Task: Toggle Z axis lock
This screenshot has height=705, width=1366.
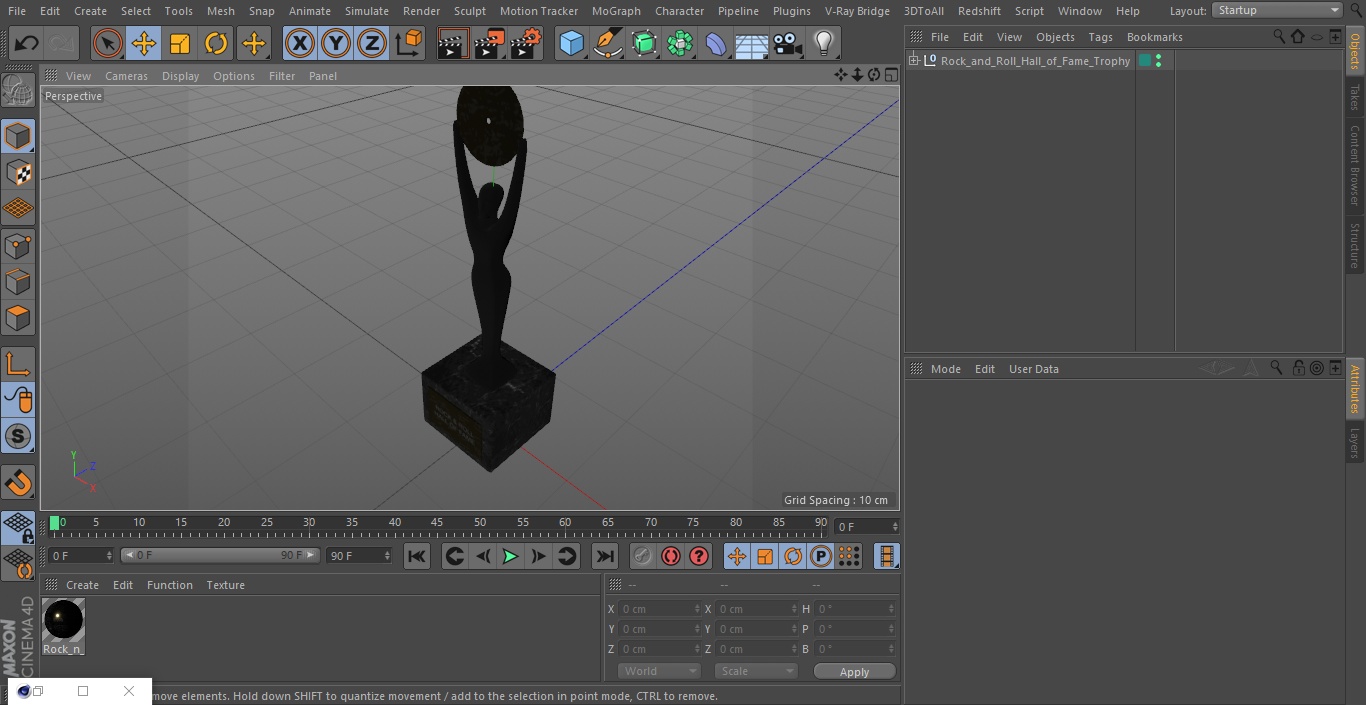Action: point(372,43)
